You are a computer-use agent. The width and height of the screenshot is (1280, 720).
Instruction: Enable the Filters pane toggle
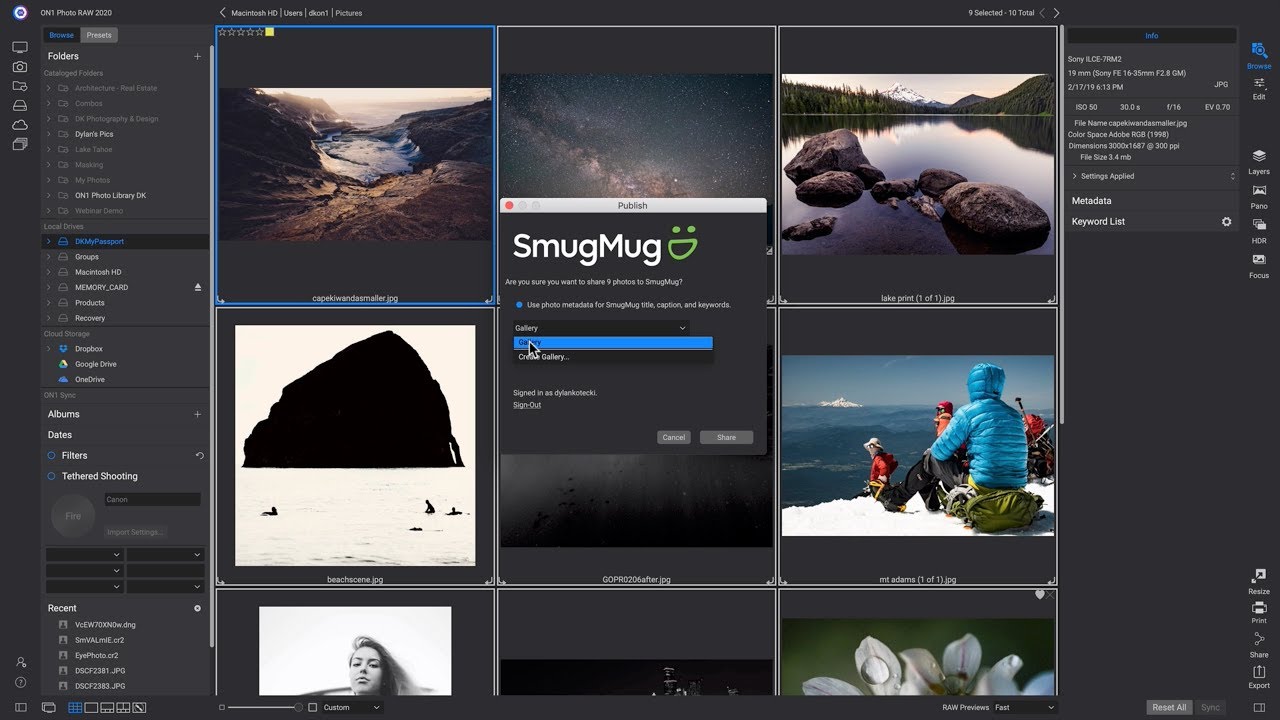[52, 456]
